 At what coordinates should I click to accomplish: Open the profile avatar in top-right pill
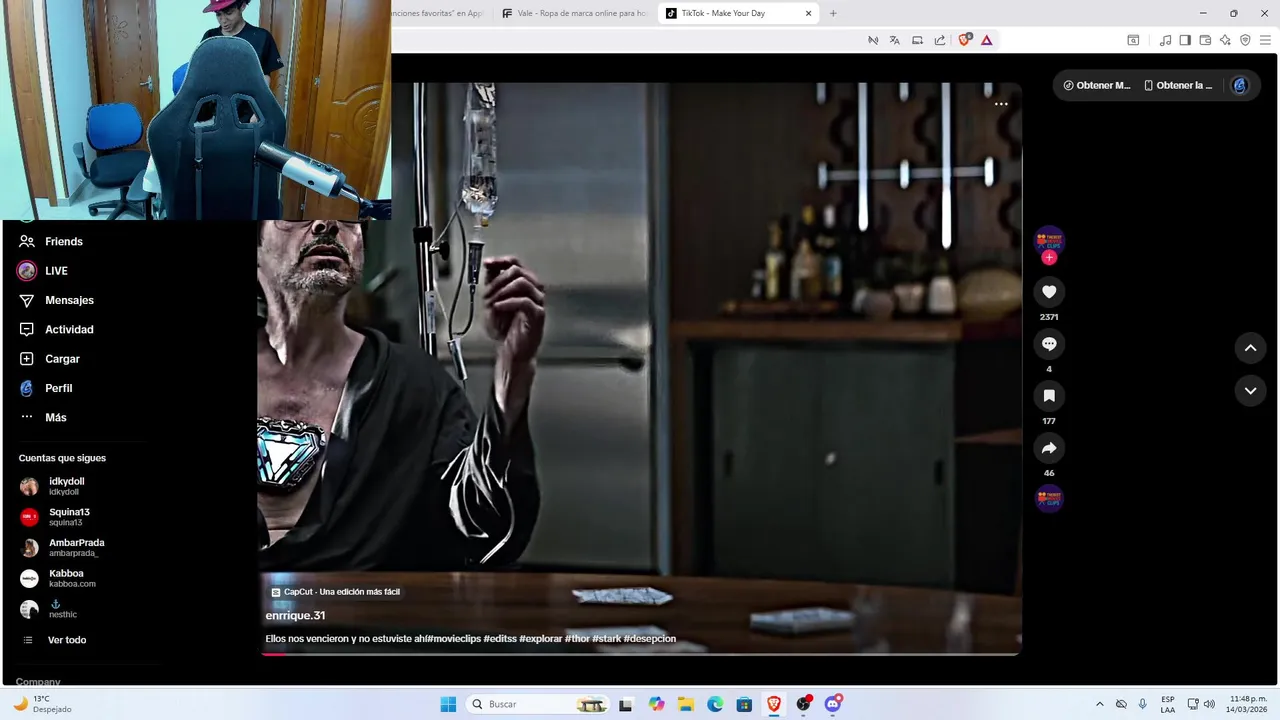pyautogui.click(x=1240, y=85)
